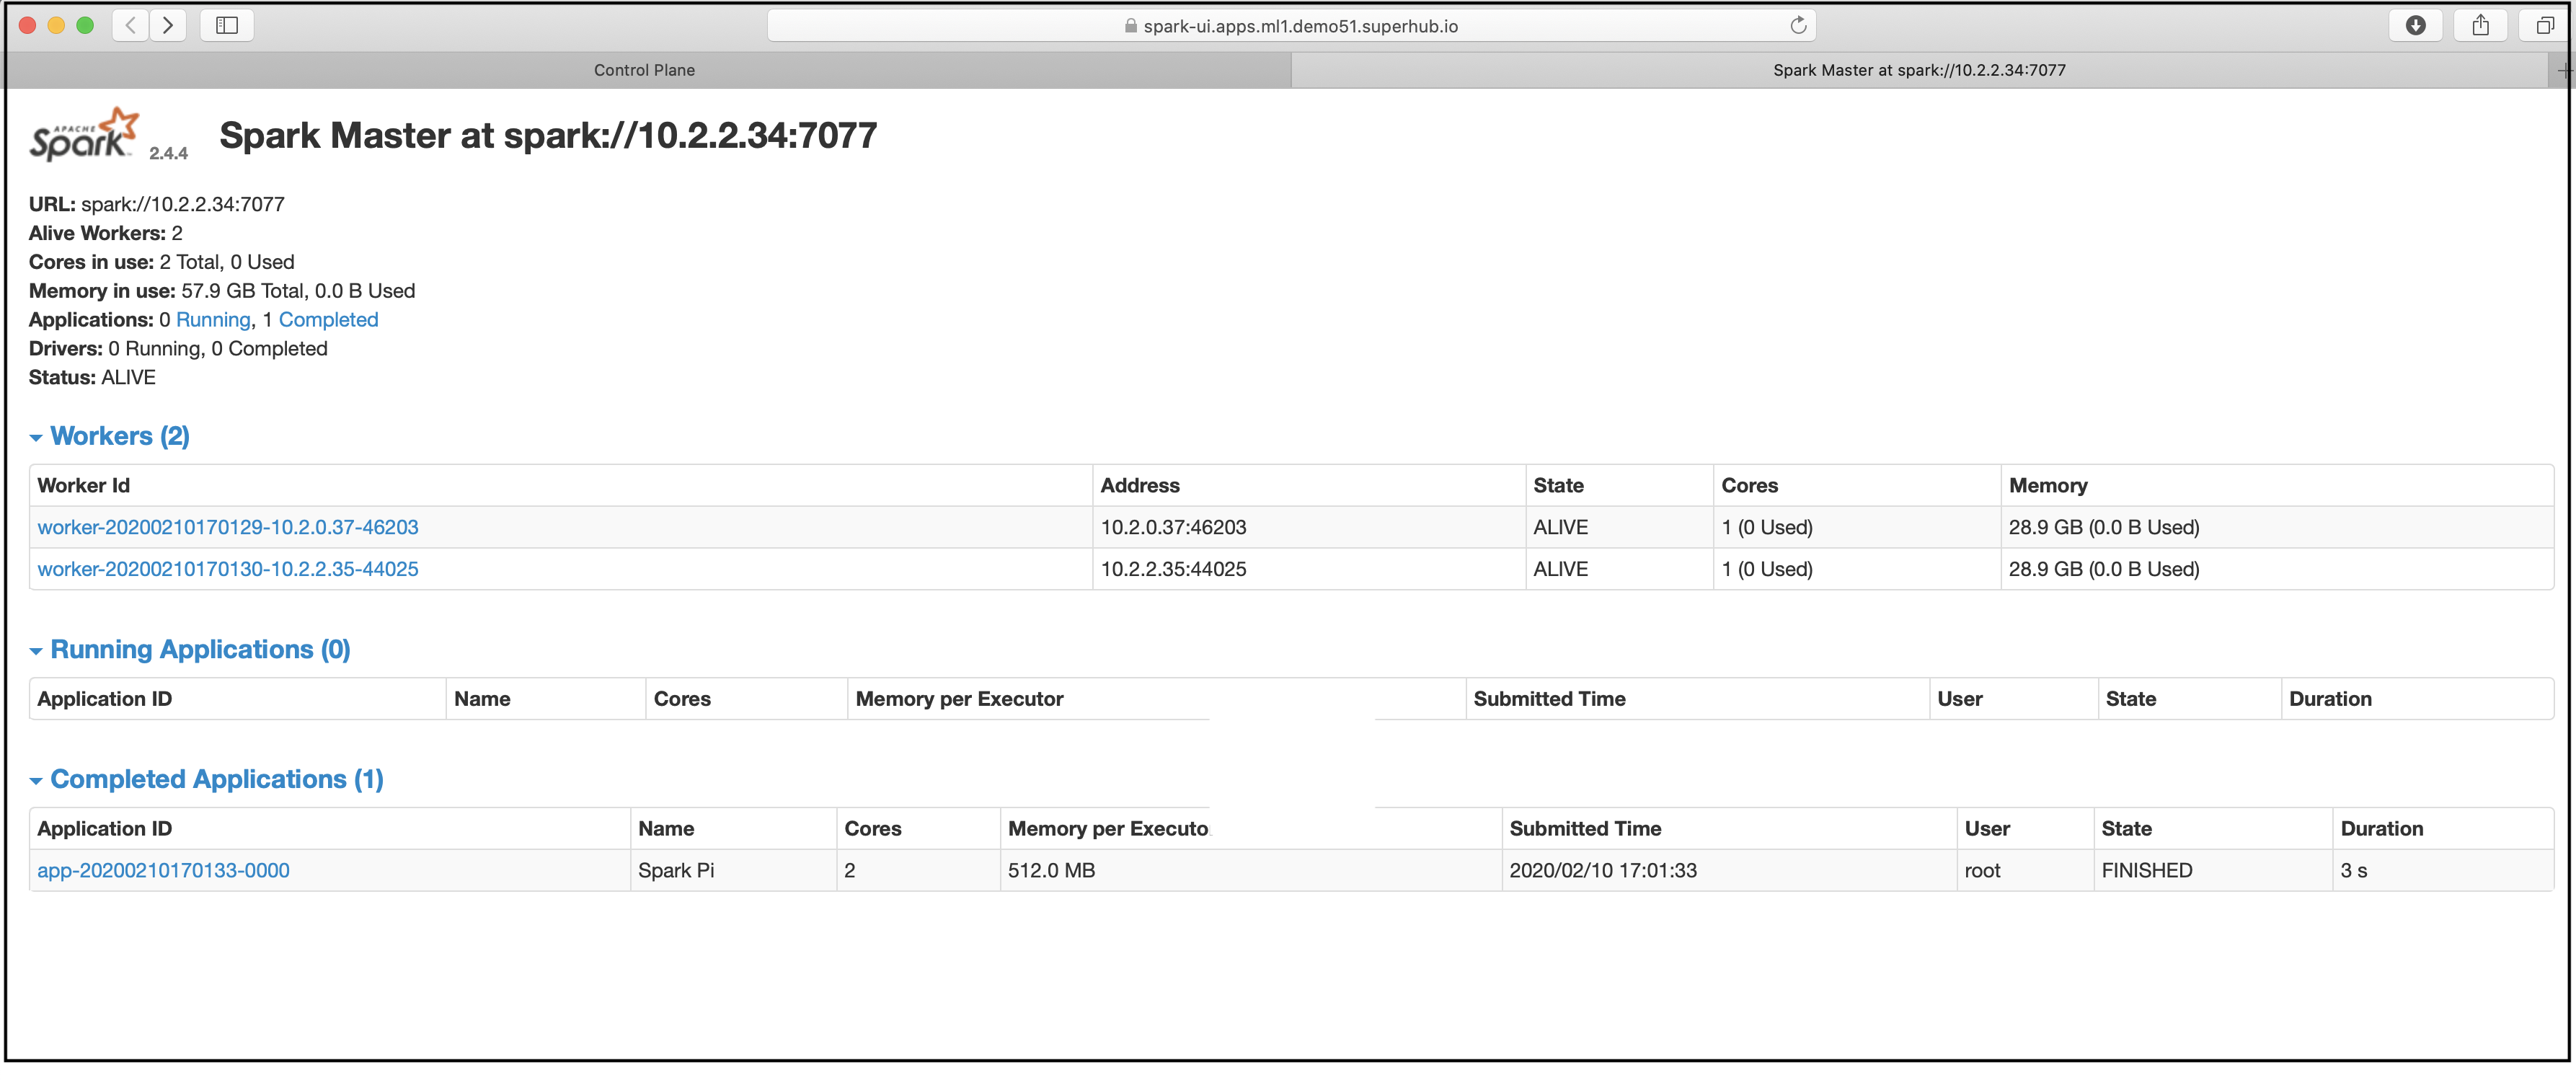Click the 'Memory in use: 57.9 GB Total' line
The height and width of the screenshot is (1080, 2576).
(x=222, y=291)
